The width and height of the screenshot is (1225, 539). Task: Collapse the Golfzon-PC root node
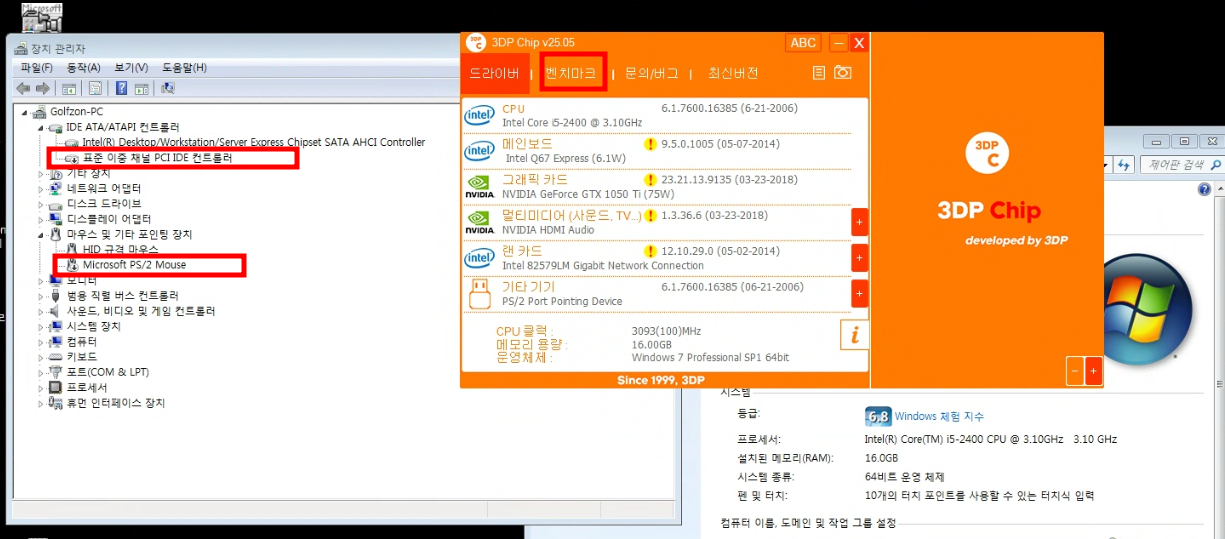click(x=25, y=112)
